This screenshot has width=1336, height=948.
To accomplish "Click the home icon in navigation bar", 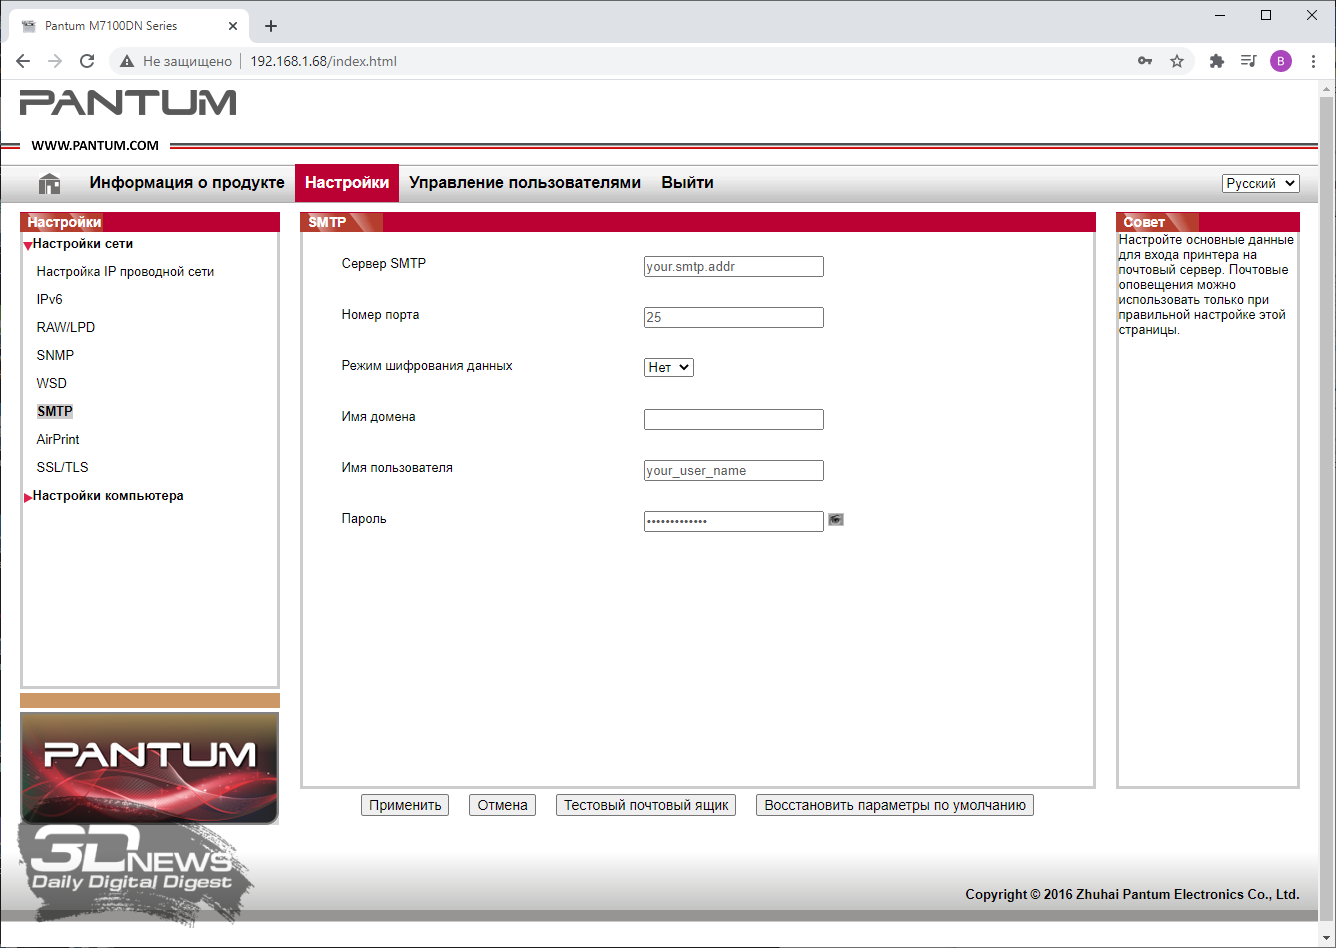I will [x=49, y=184].
